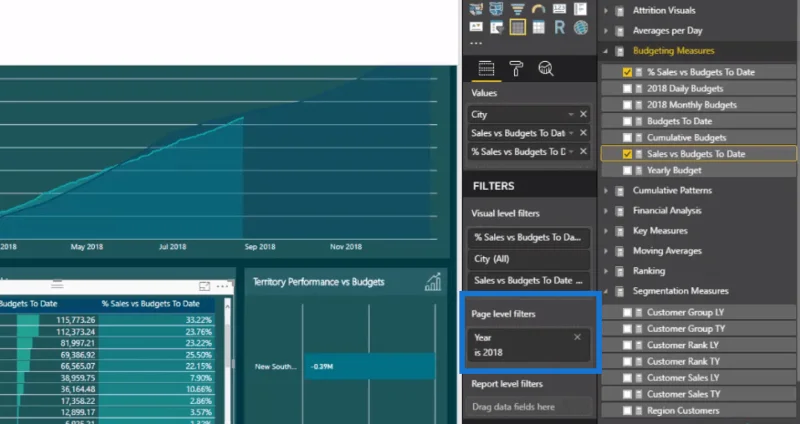This screenshot has height=424, width=800.
Task: Uncheck the Sales vs Budgets To Date measure
Action: 627,154
